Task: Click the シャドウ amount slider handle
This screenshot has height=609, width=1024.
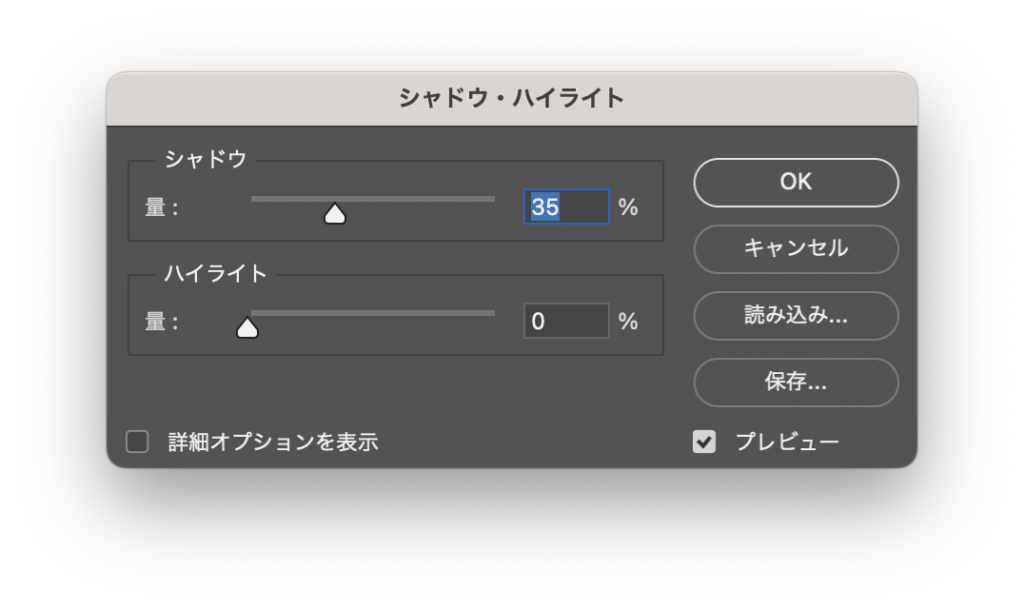Action: click(335, 213)
